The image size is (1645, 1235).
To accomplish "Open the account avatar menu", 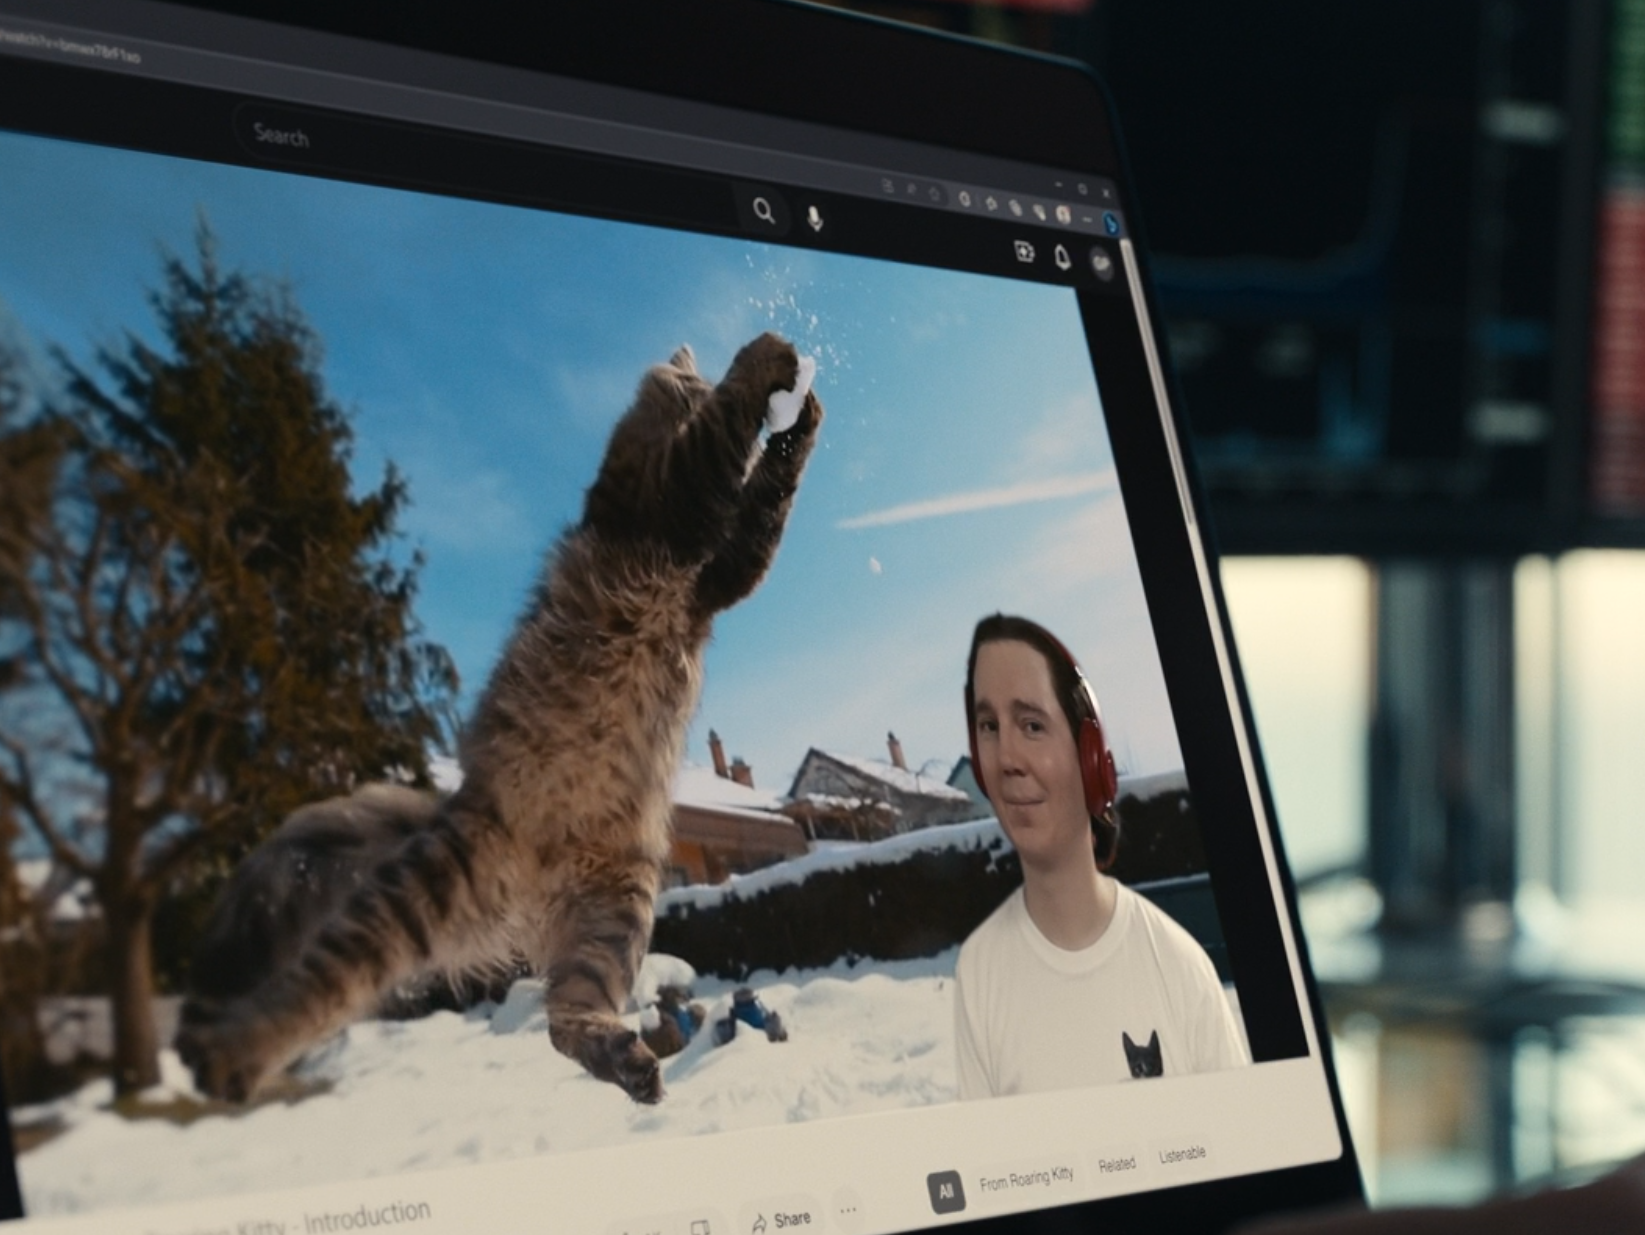I will pos(1101,264).
